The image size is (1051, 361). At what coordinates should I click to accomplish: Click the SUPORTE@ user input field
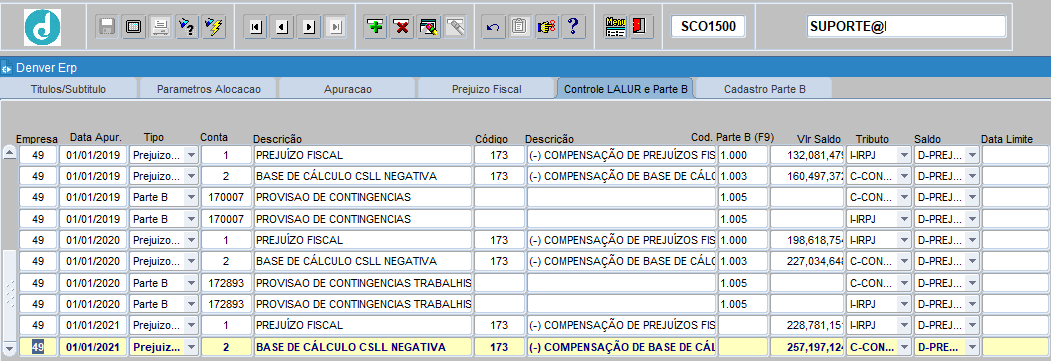pos(907,27)
